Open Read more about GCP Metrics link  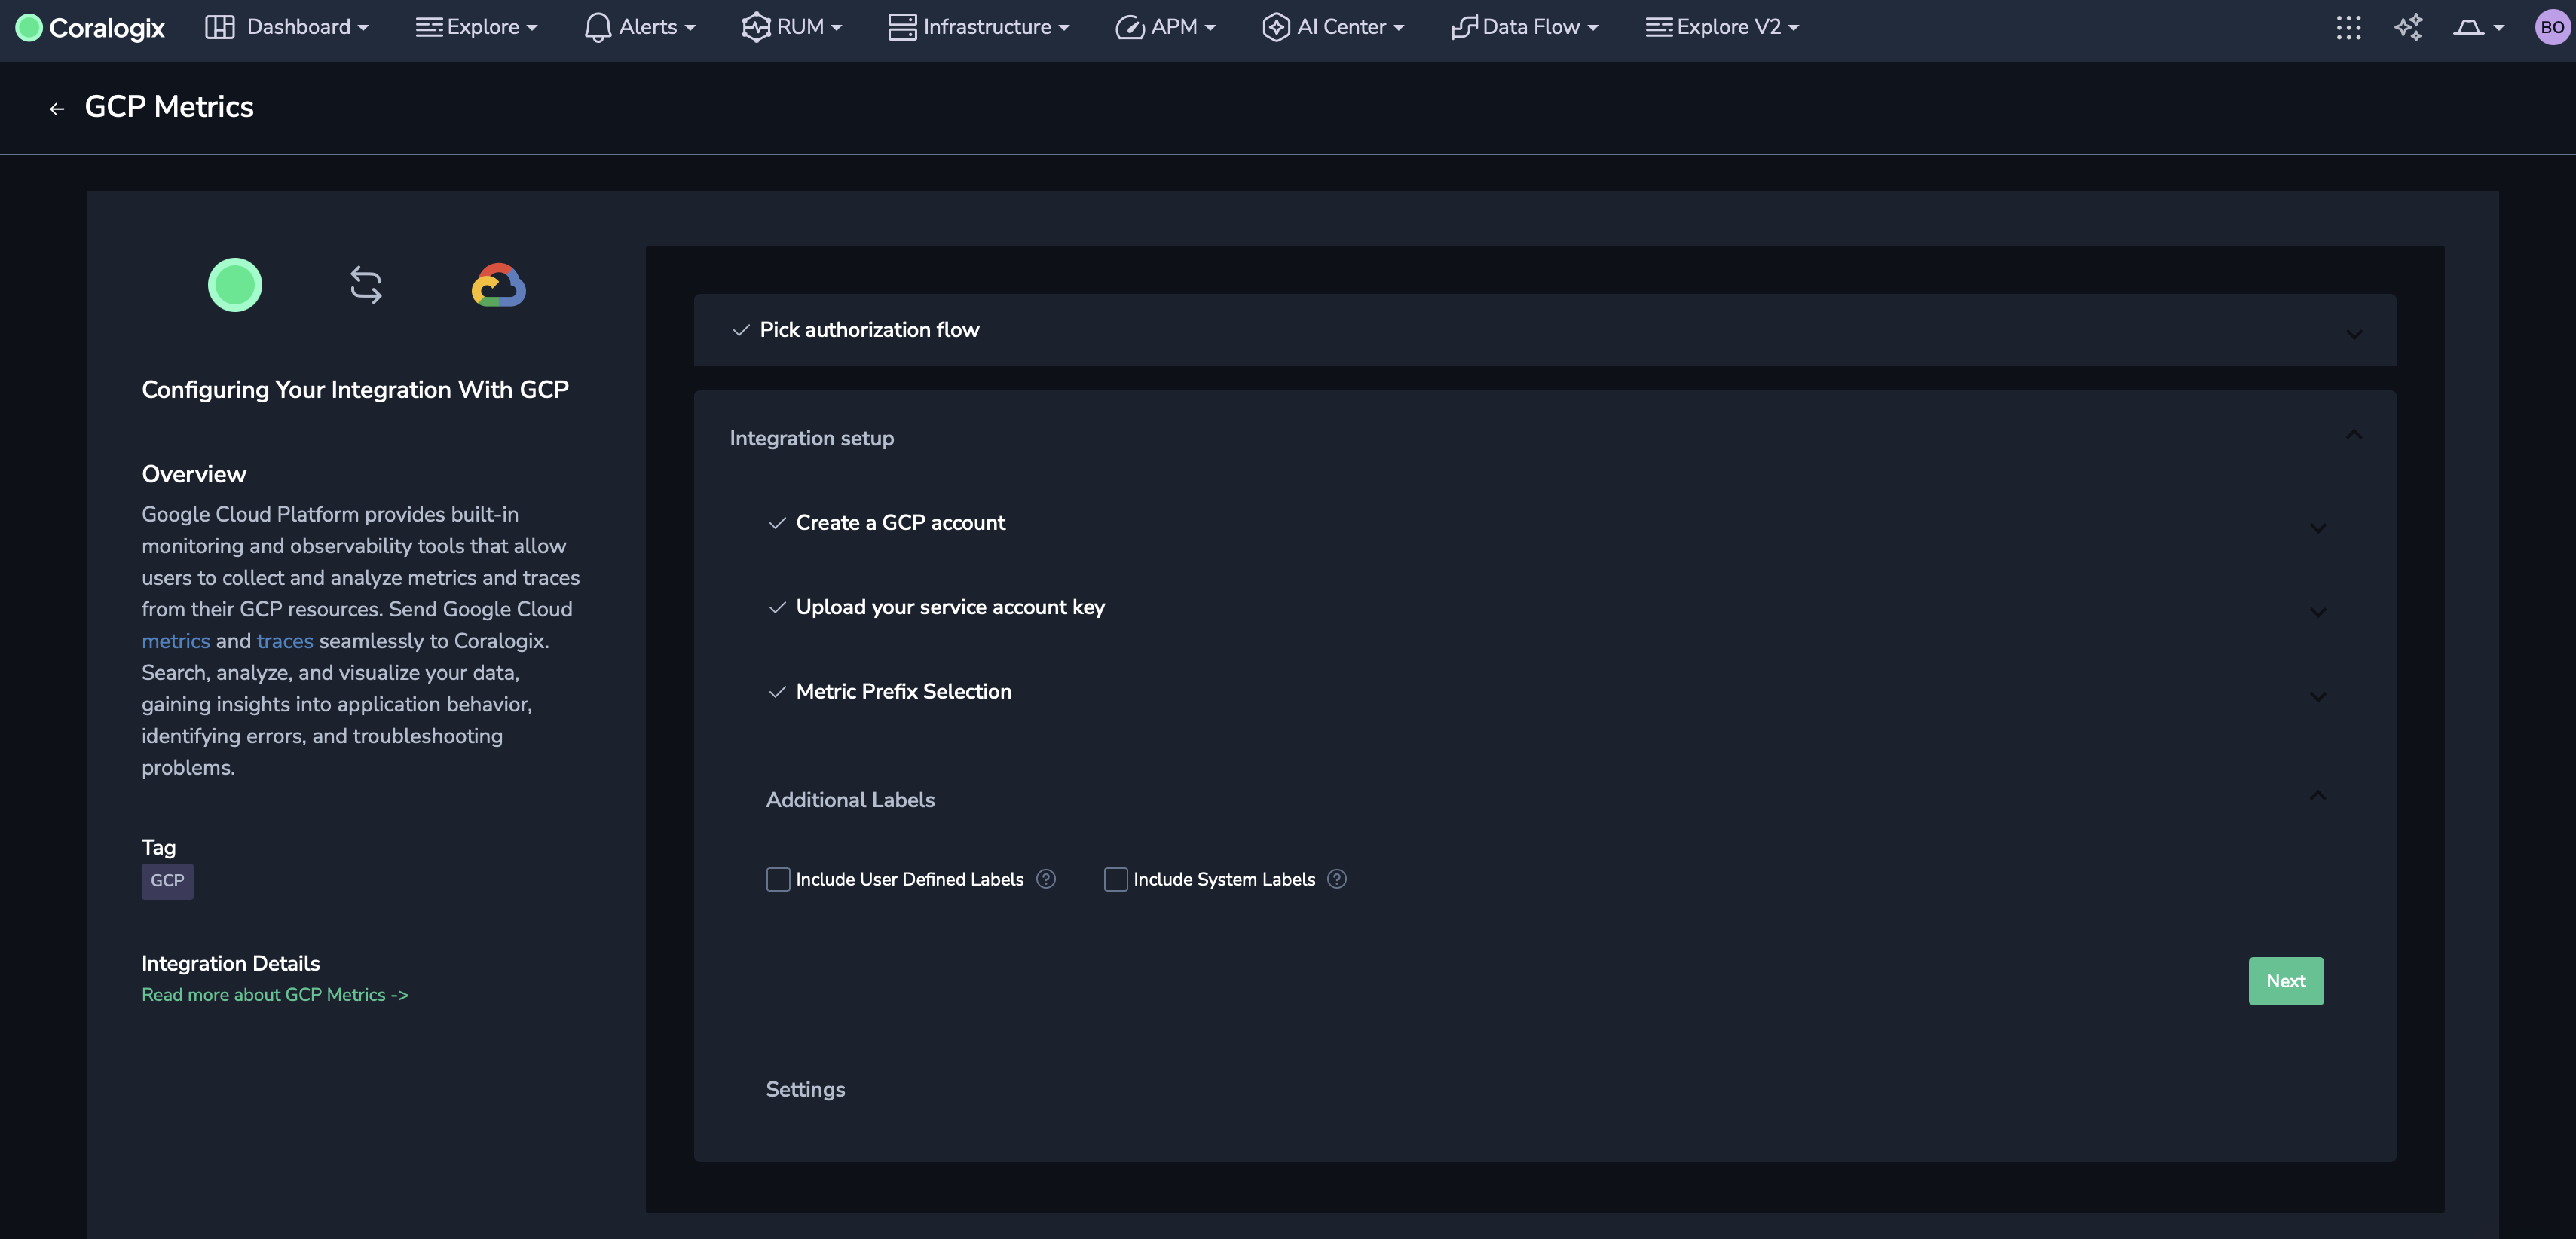[x=275, y=995]
